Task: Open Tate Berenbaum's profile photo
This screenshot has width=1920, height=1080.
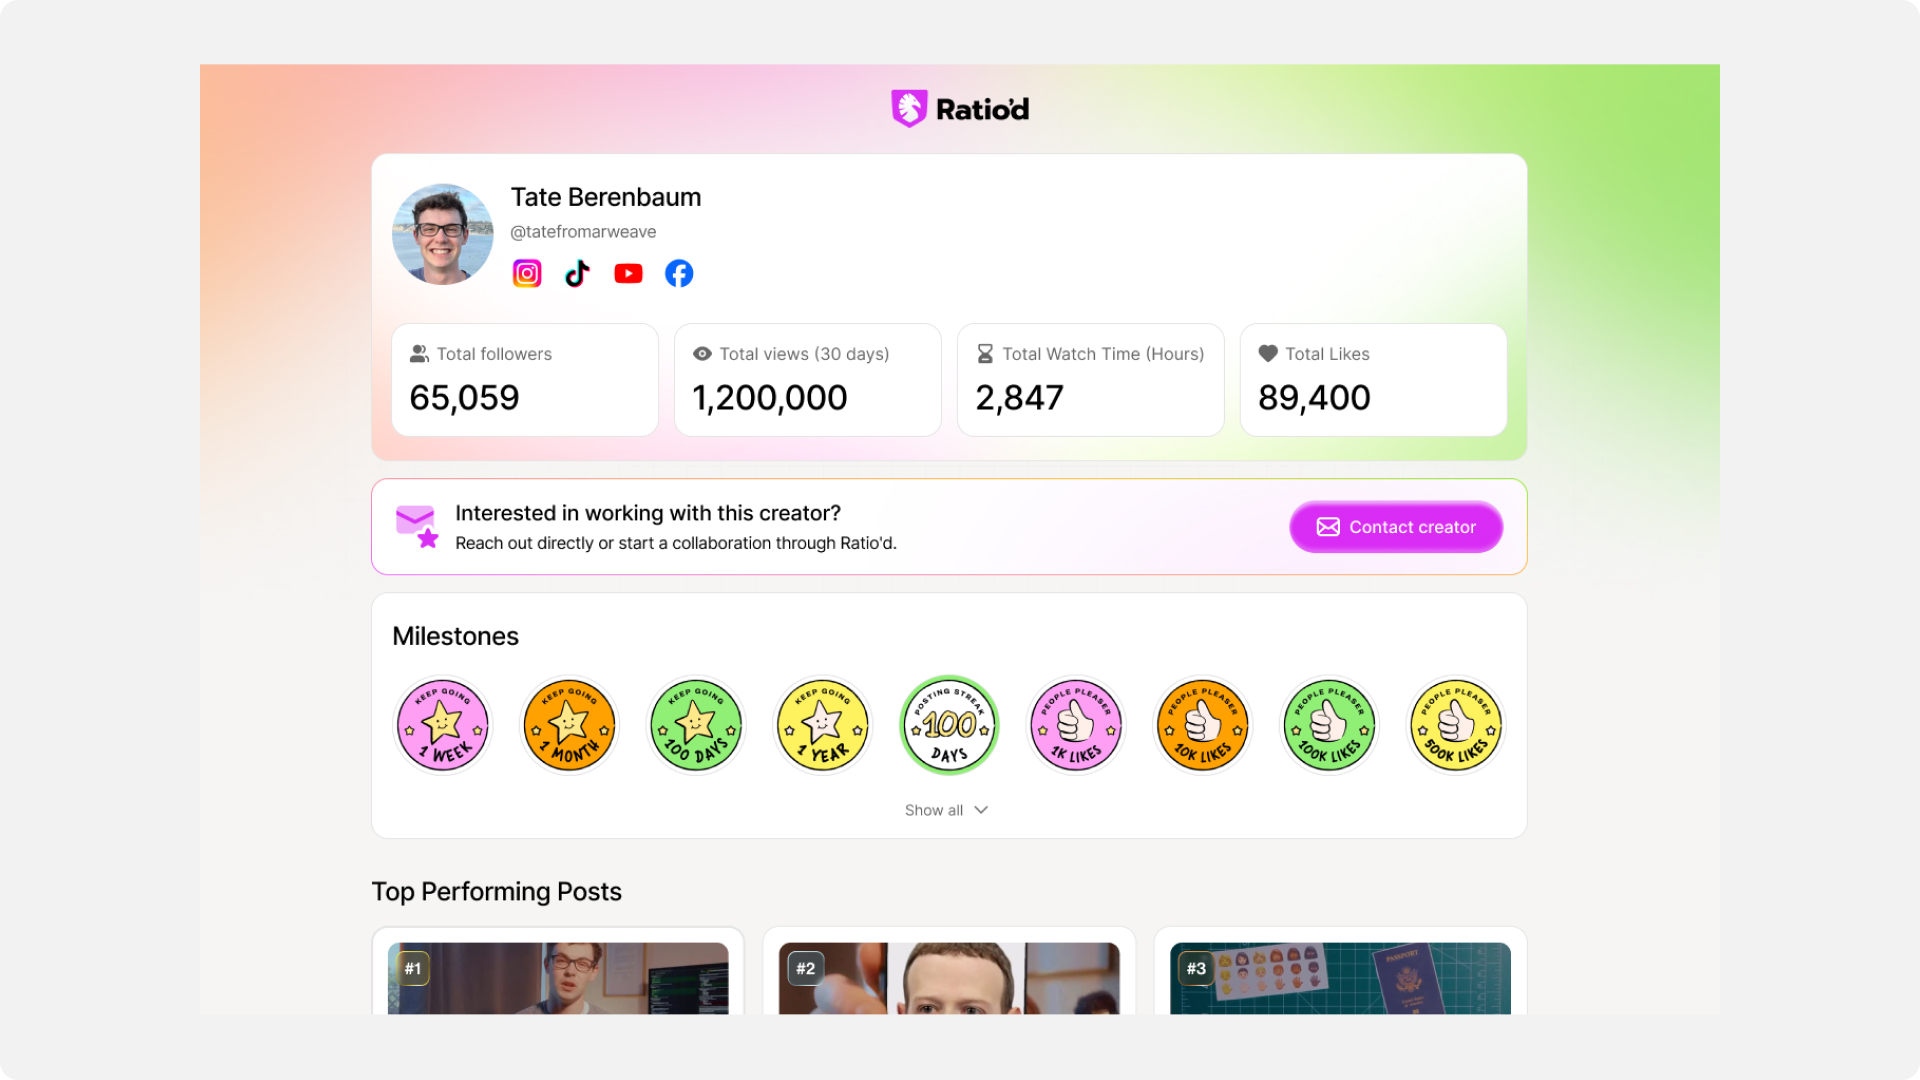Action: tap(443, 234)
